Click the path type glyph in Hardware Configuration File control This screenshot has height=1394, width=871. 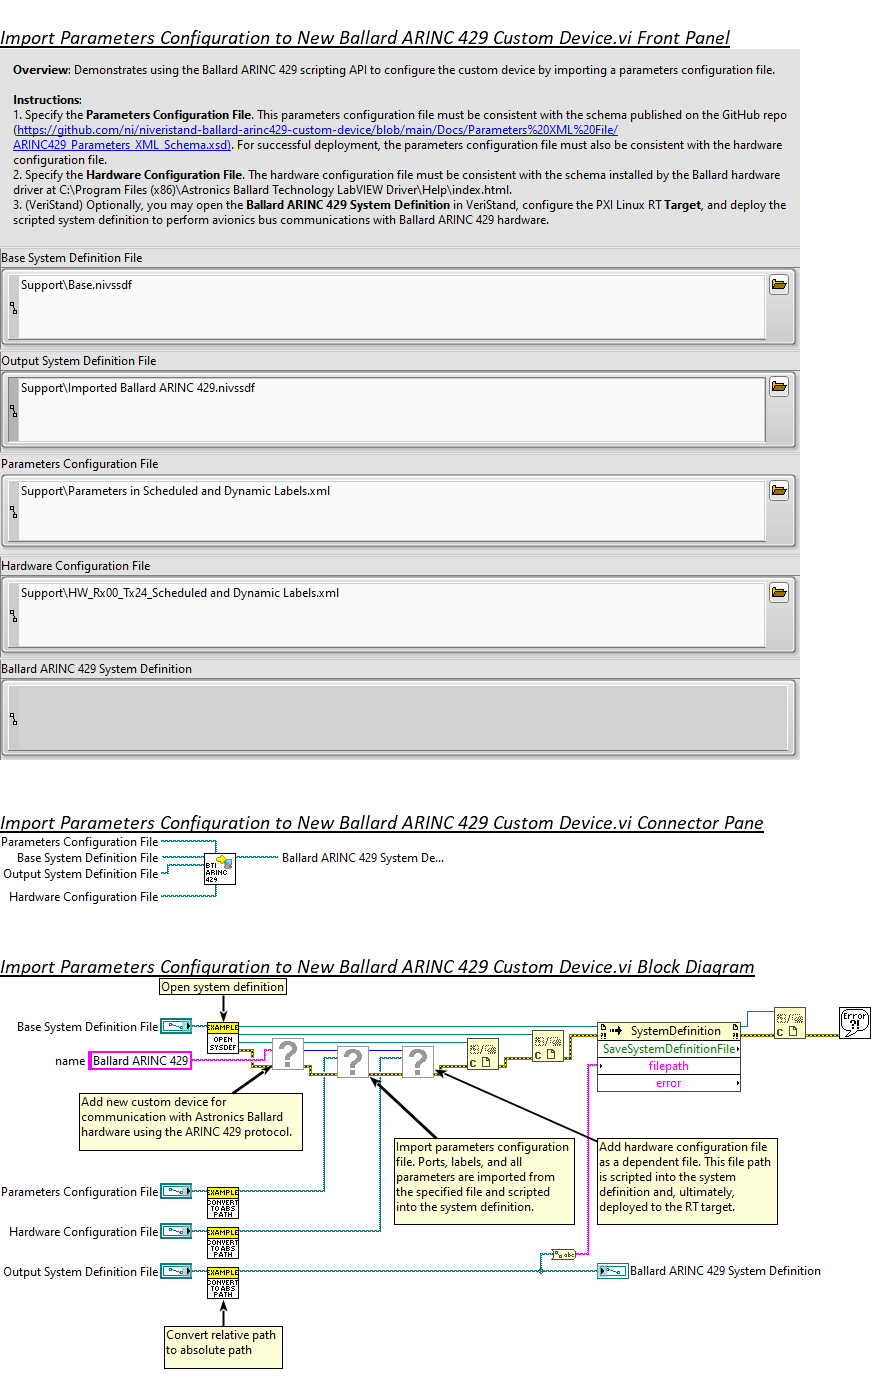coord(13,615)
